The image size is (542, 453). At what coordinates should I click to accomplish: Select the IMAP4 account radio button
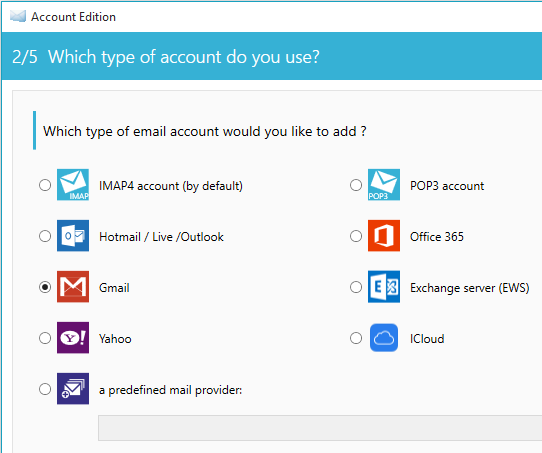coord(45,185)
